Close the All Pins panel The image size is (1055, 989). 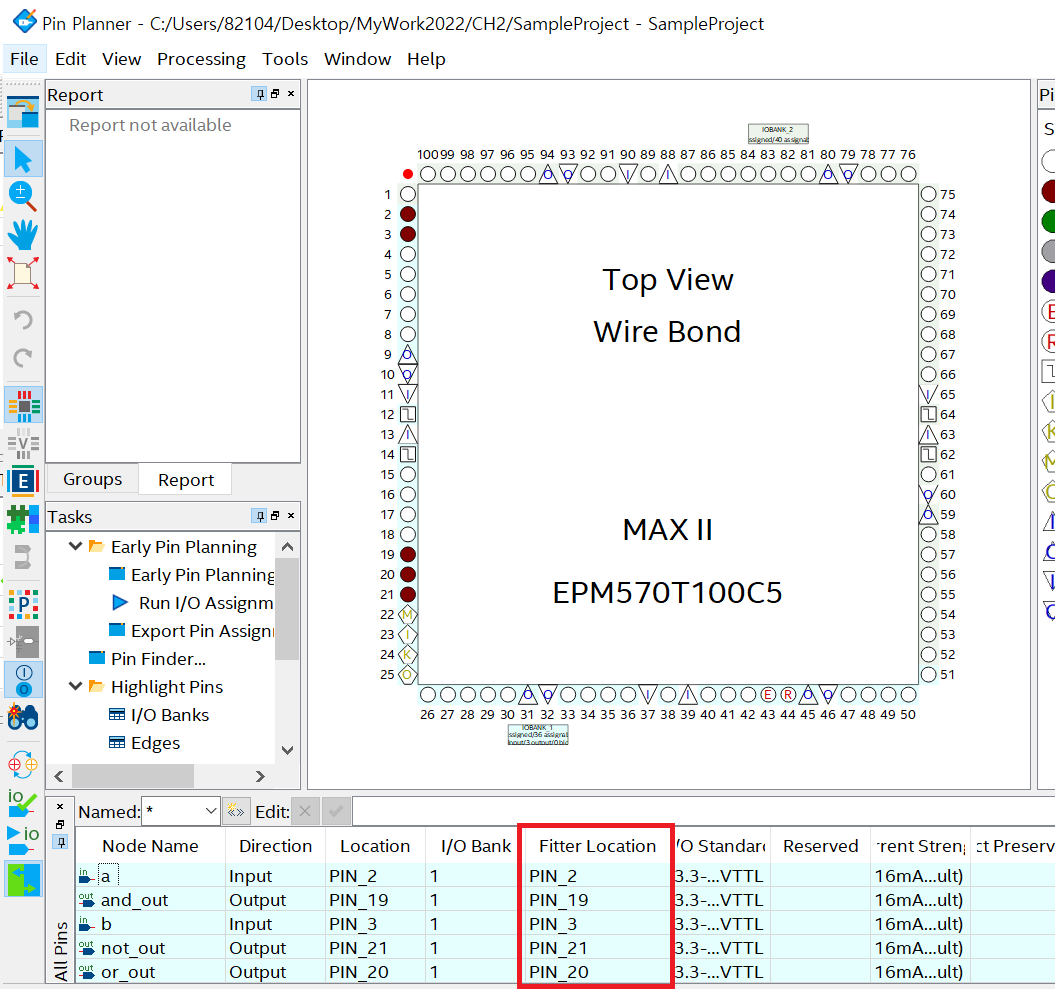coord(60,807)
